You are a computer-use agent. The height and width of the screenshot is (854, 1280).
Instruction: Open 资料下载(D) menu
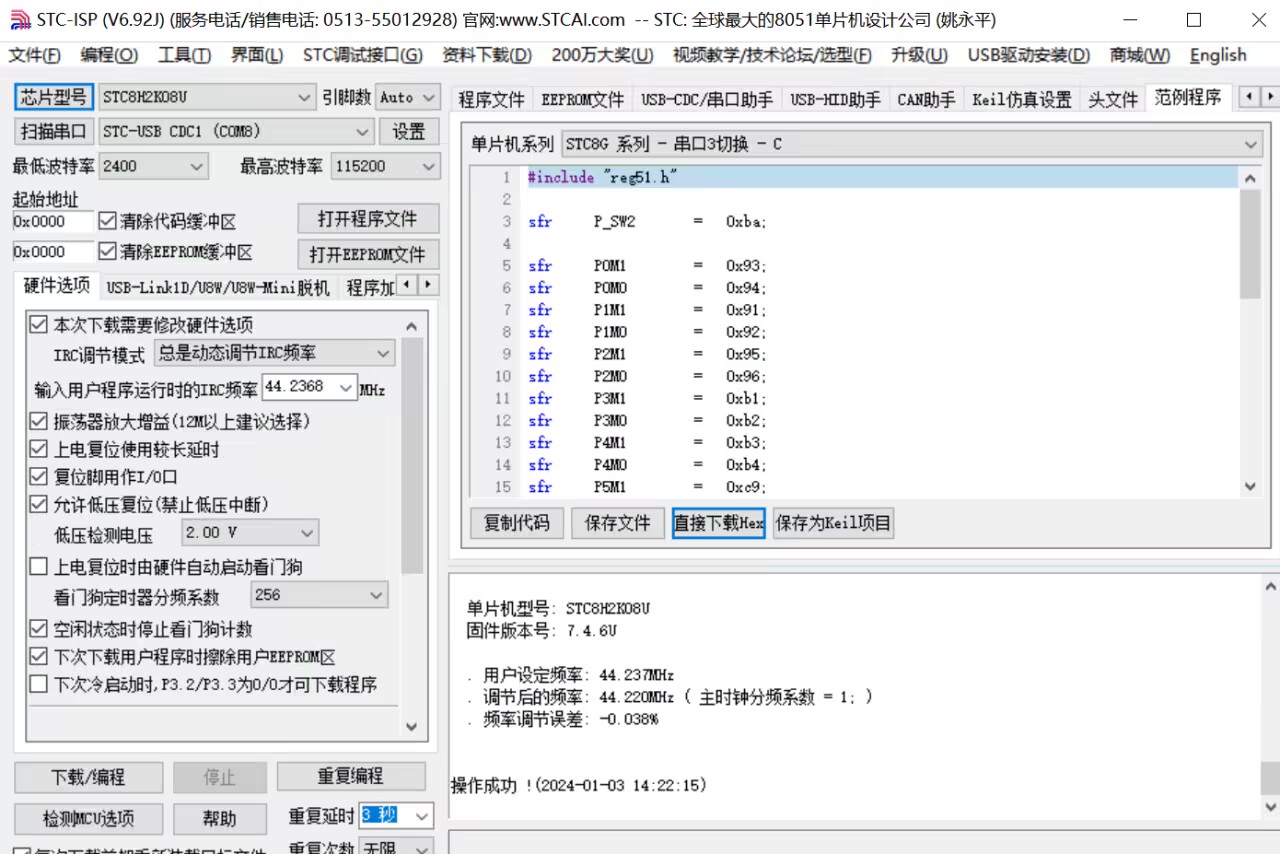pos(487,55)
